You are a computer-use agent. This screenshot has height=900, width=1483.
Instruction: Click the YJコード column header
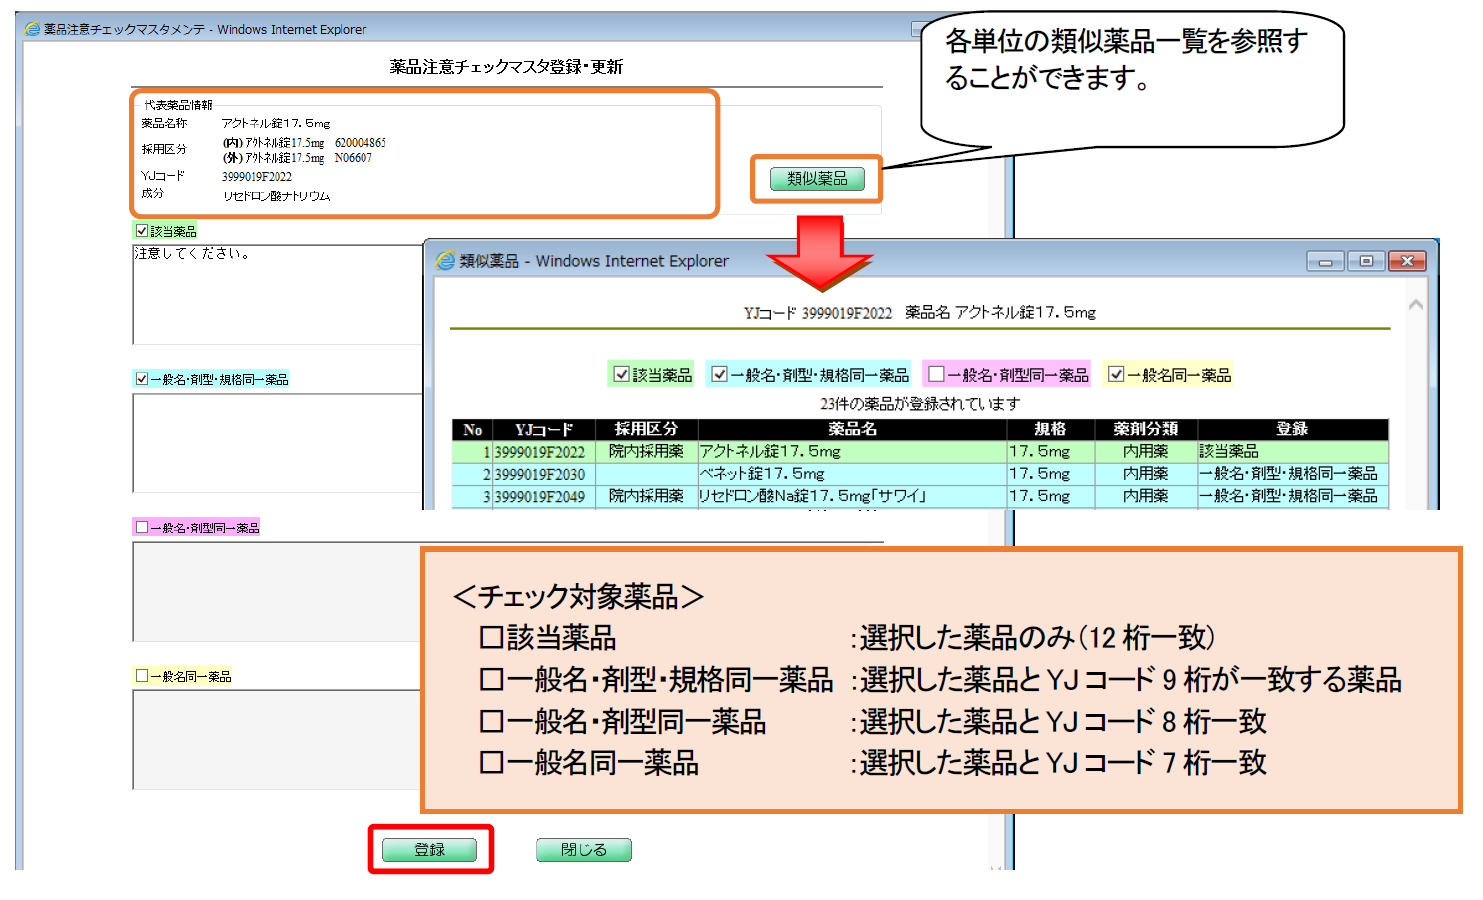543,429
